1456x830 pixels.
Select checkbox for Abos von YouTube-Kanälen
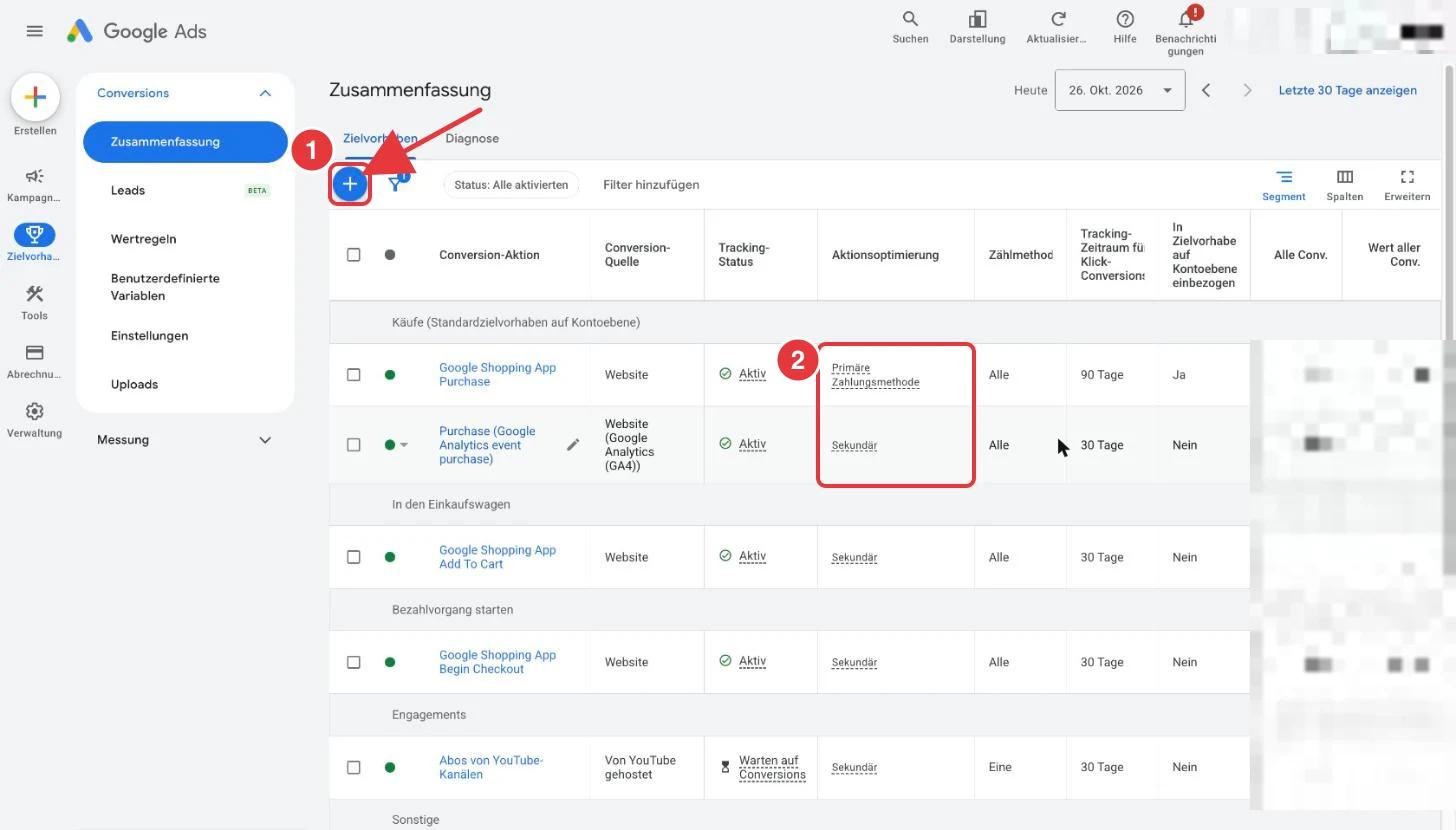353,767
